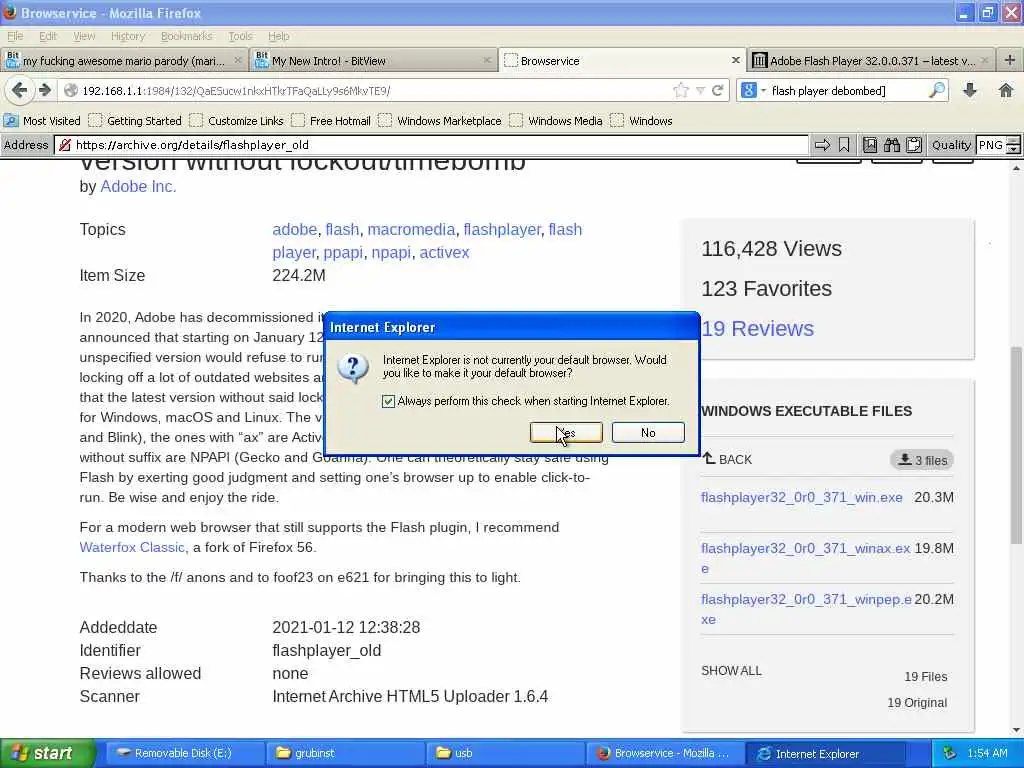Screen dimensions: 1024x768
Task: Switch to Removable Disk (E:) taskbar item
Action: [184, 753]
